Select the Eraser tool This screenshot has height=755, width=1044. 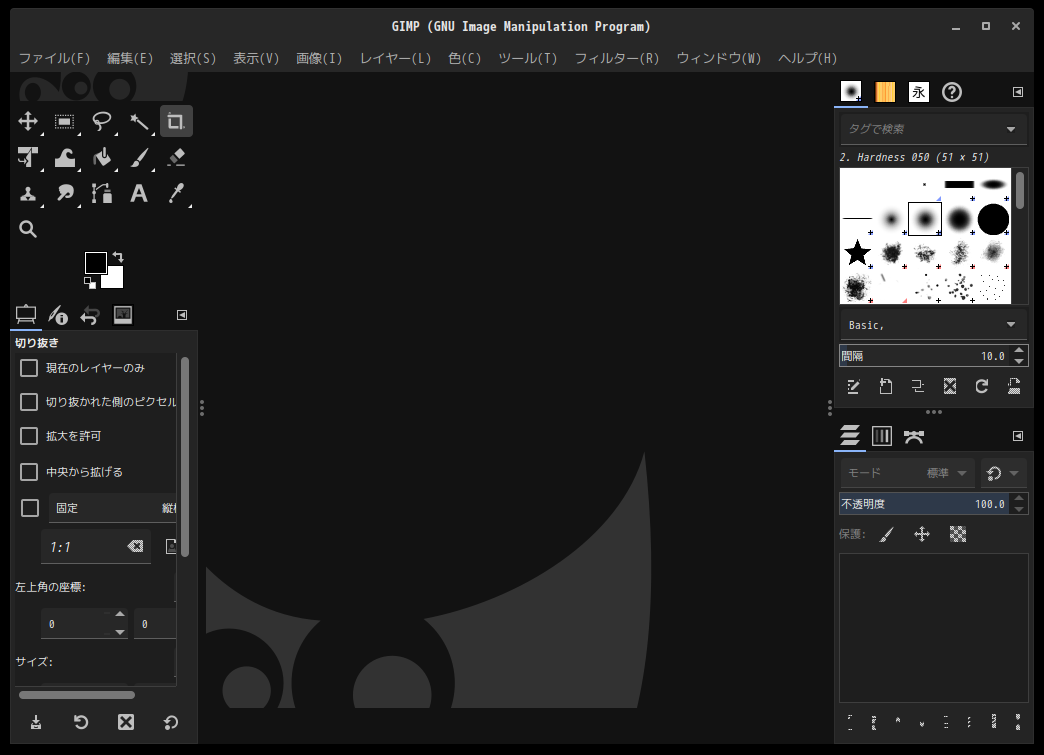tap(176, 158)
